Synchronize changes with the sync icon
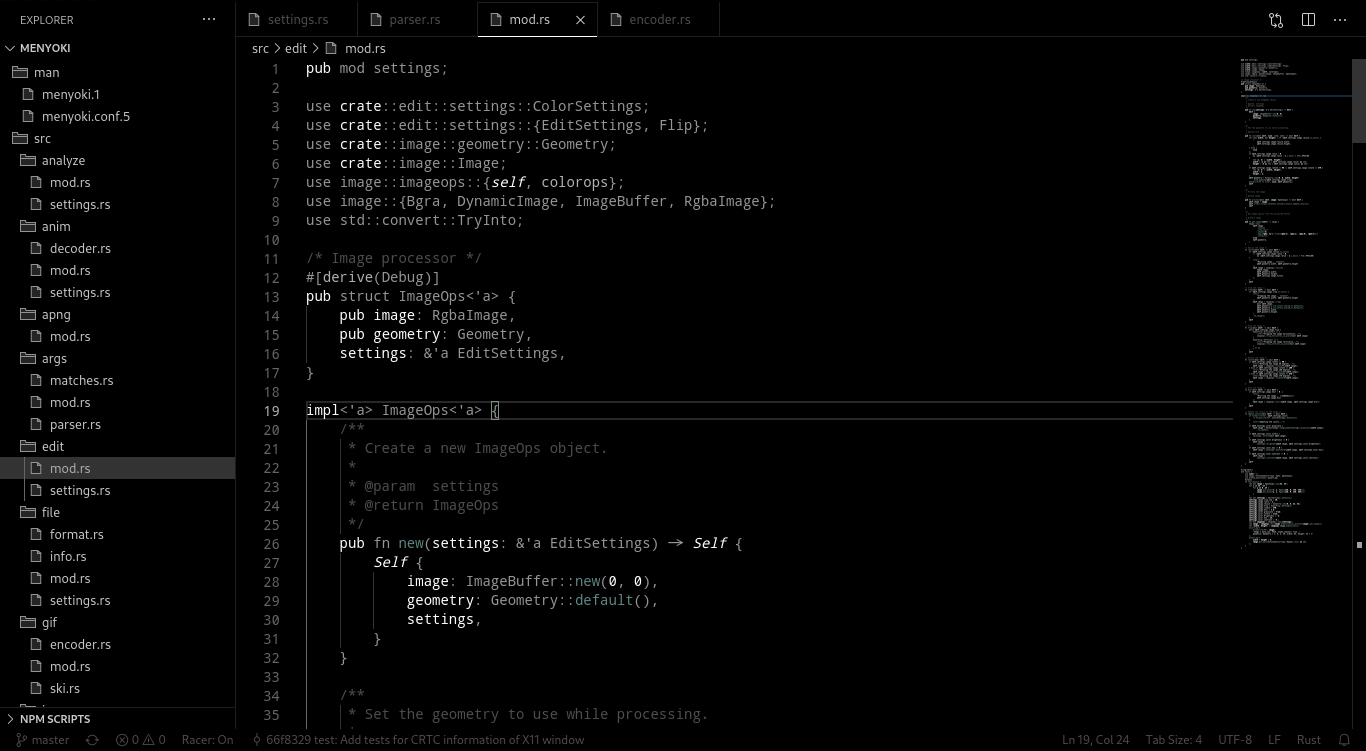Viewport: 1366px width, 751px height. 92,740
